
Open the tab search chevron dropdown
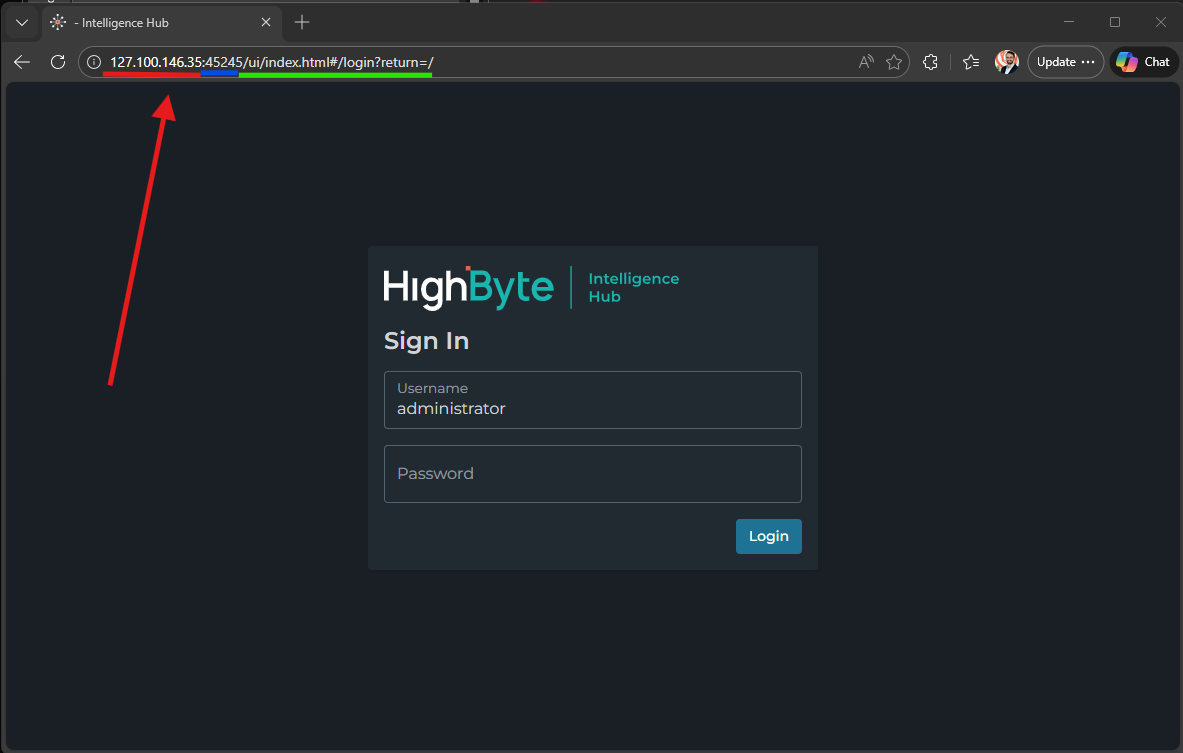22,22
